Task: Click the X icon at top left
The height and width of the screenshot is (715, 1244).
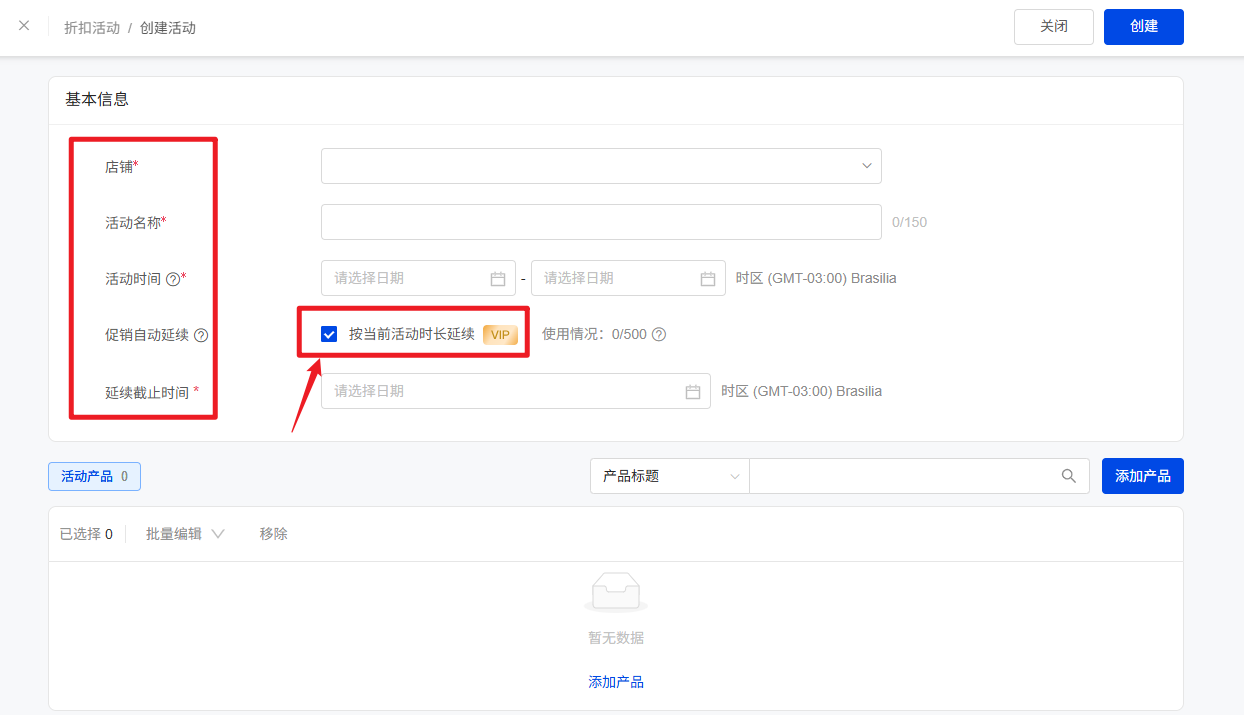Action: [24, 26]
